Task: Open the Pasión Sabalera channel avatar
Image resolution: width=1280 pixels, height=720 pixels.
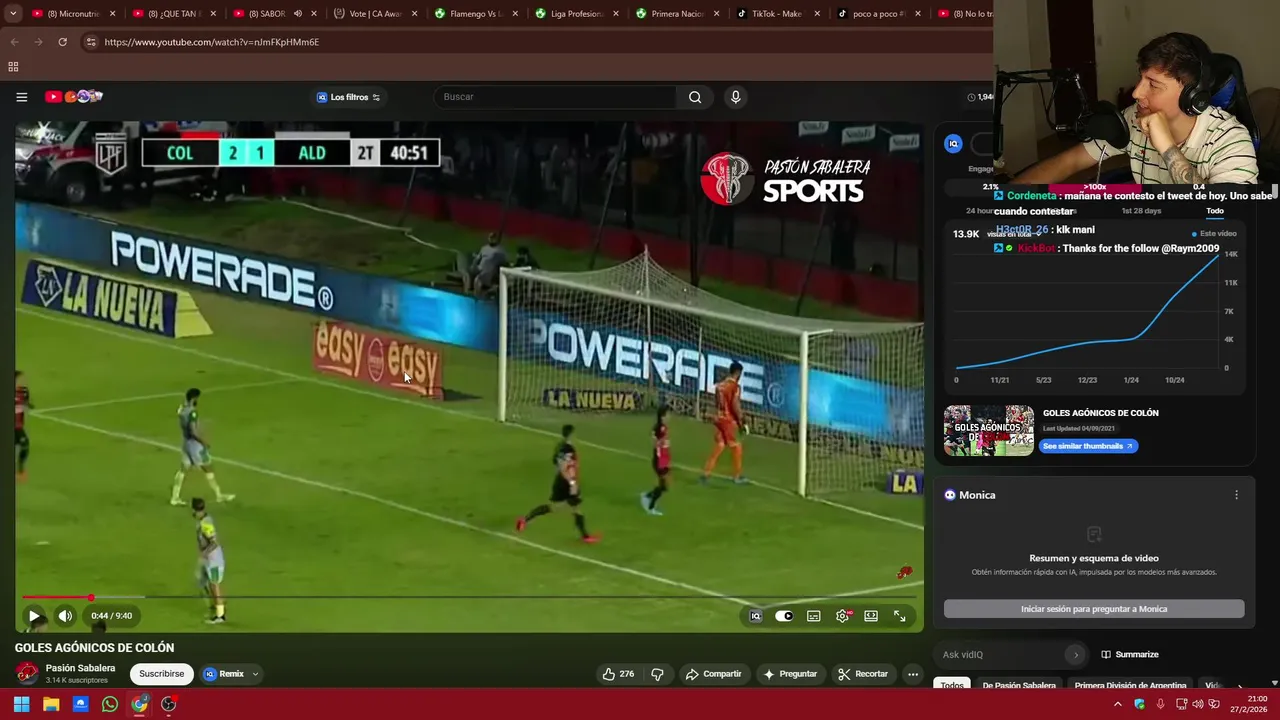Action: pos(27,673)
